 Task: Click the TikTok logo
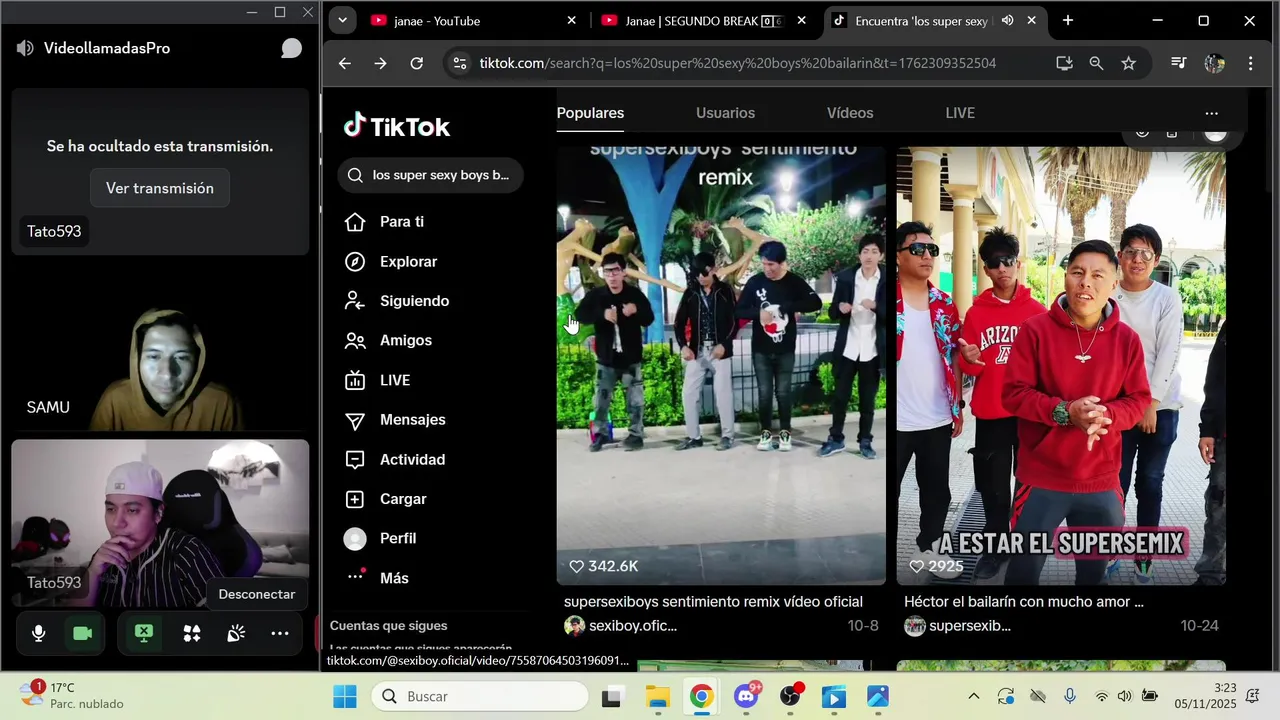point(396,126)
